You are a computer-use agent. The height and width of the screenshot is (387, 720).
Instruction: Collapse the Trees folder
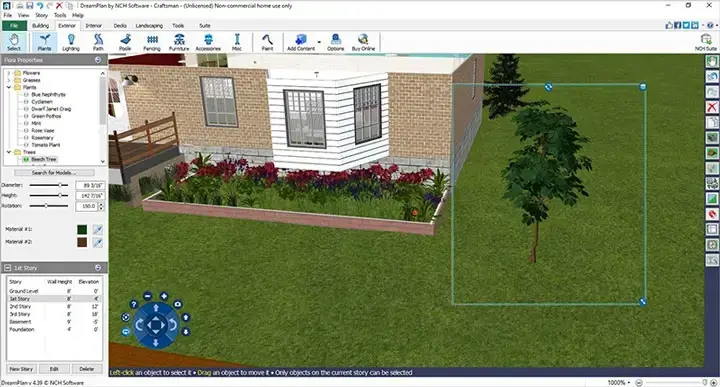coord(9,152)
